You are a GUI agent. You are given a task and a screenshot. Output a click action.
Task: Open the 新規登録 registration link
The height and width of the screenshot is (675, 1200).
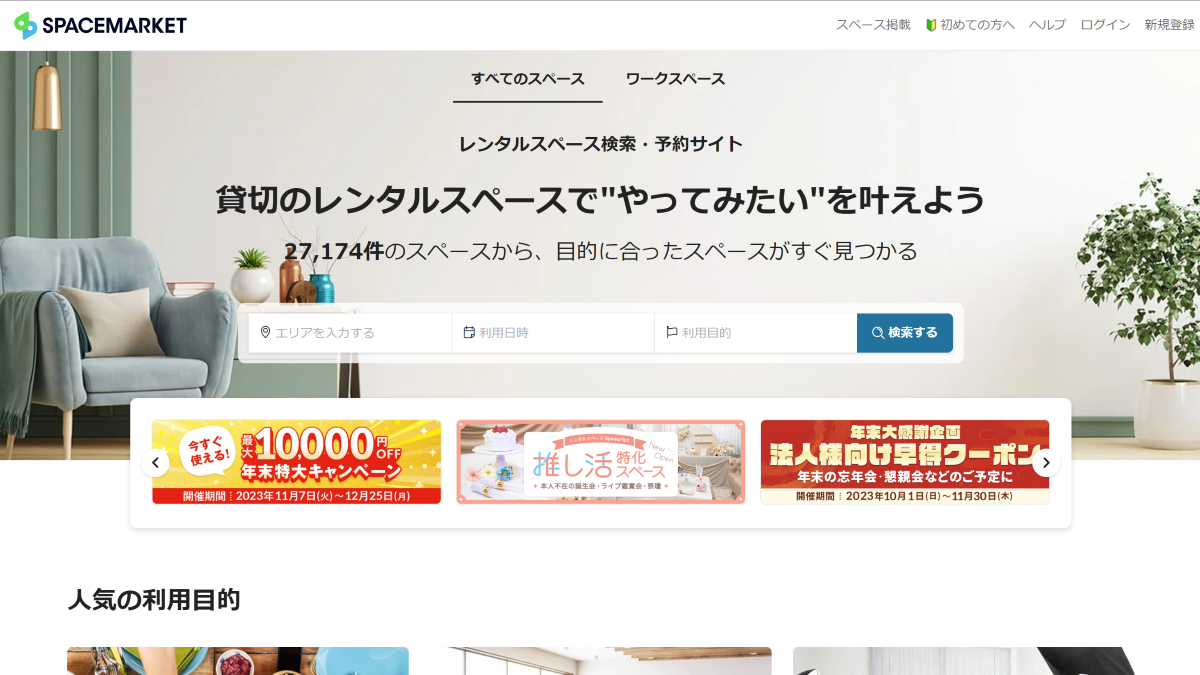[1168, 24]
